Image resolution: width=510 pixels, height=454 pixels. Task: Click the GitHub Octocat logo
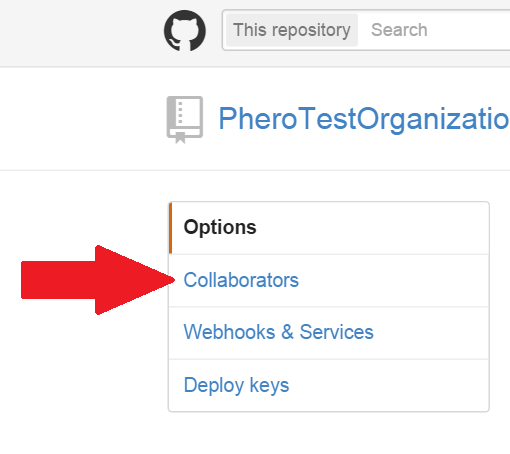[185, 30]
